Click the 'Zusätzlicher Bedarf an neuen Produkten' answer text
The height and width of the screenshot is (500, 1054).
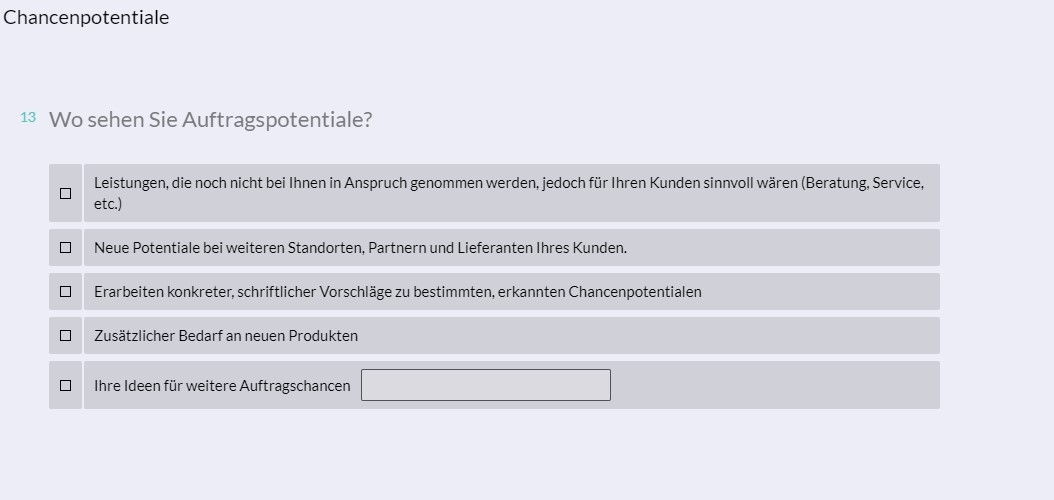[x=226, y=336]
